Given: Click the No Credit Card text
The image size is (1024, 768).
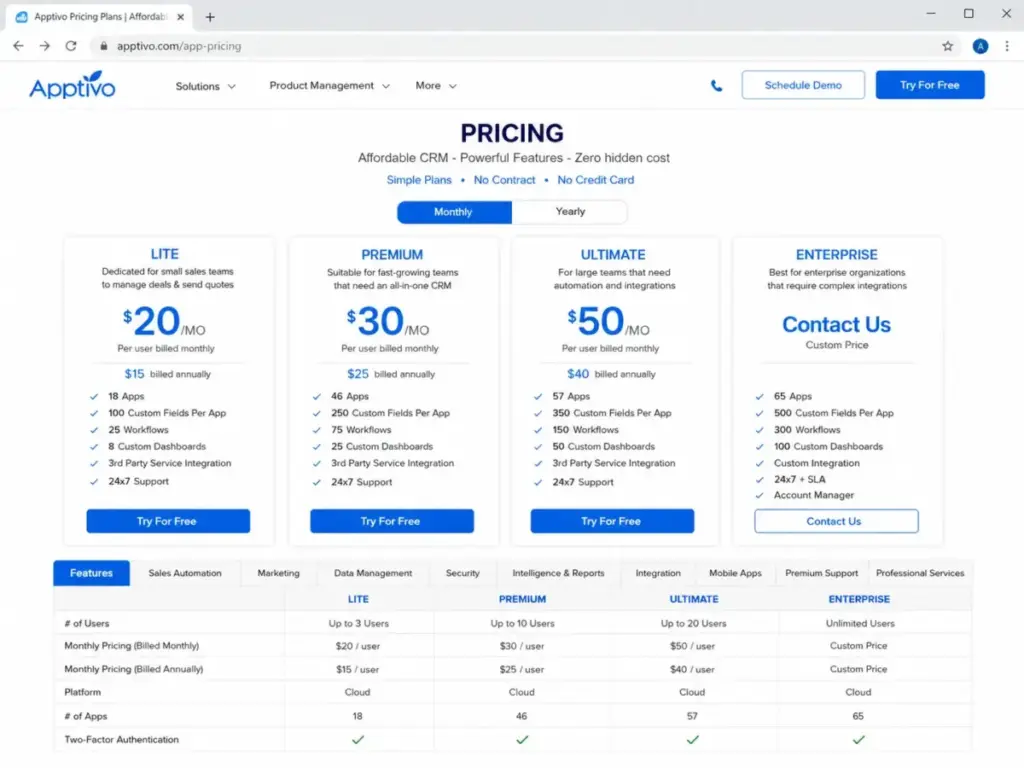Looking at the screenshot, I should [x=596, y=180].
